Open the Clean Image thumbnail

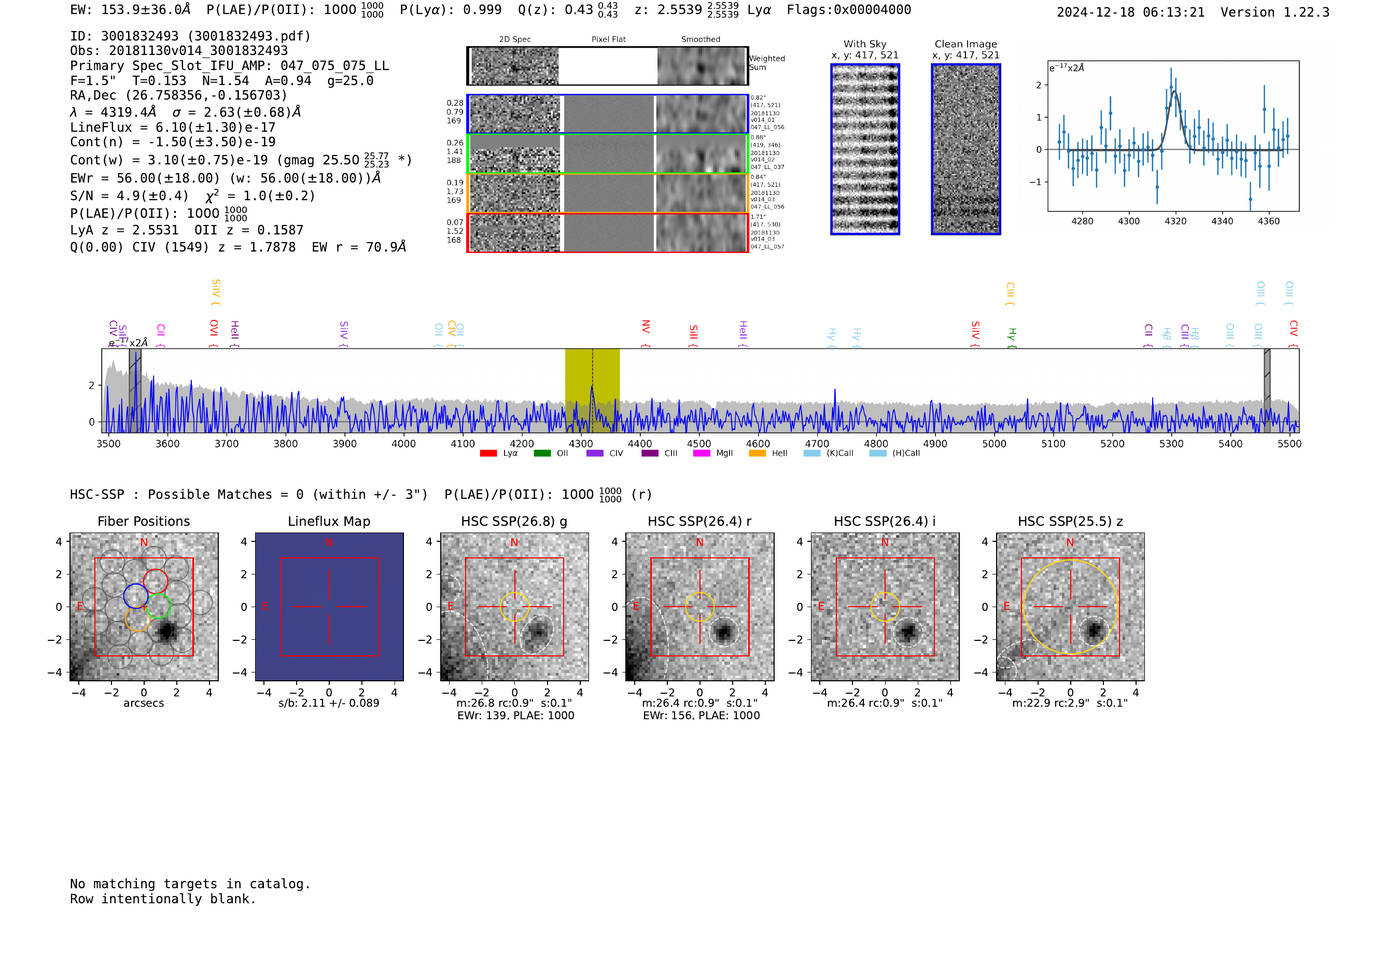tap(966, 149)
